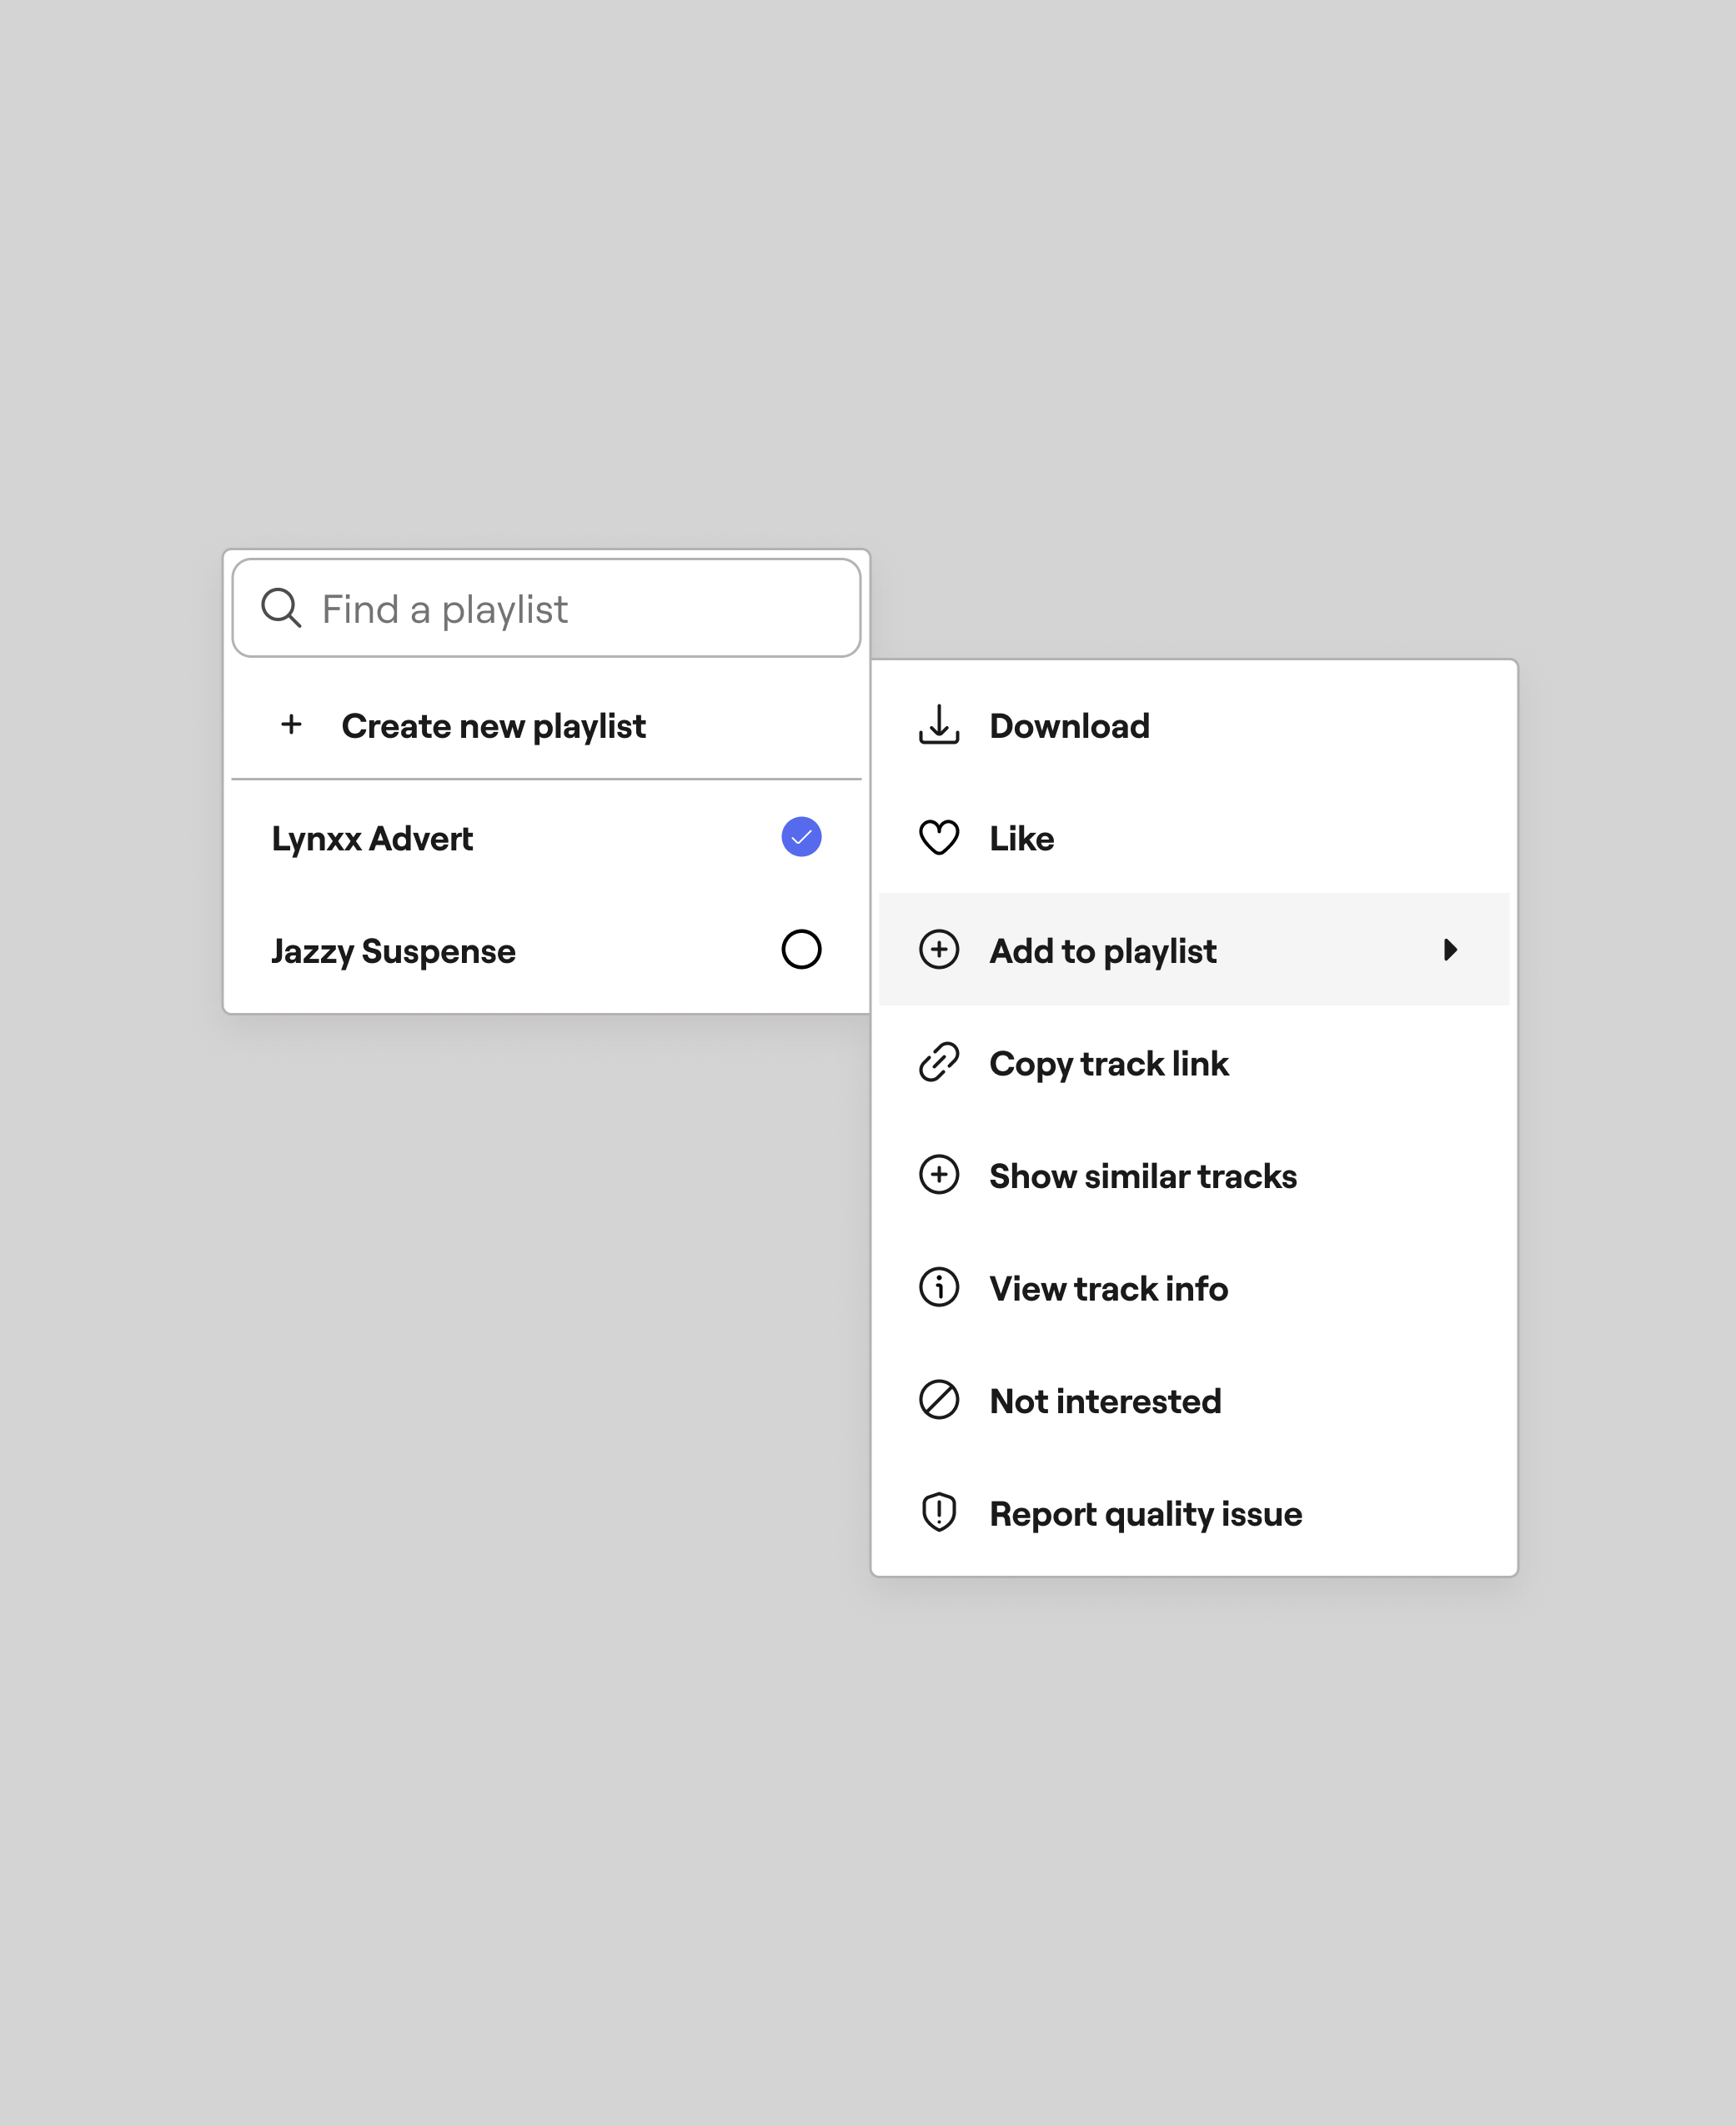This screenshot has width=1736, height=2126.
Task: Click the info circle icon
Action: click(x=938, y=1288)
